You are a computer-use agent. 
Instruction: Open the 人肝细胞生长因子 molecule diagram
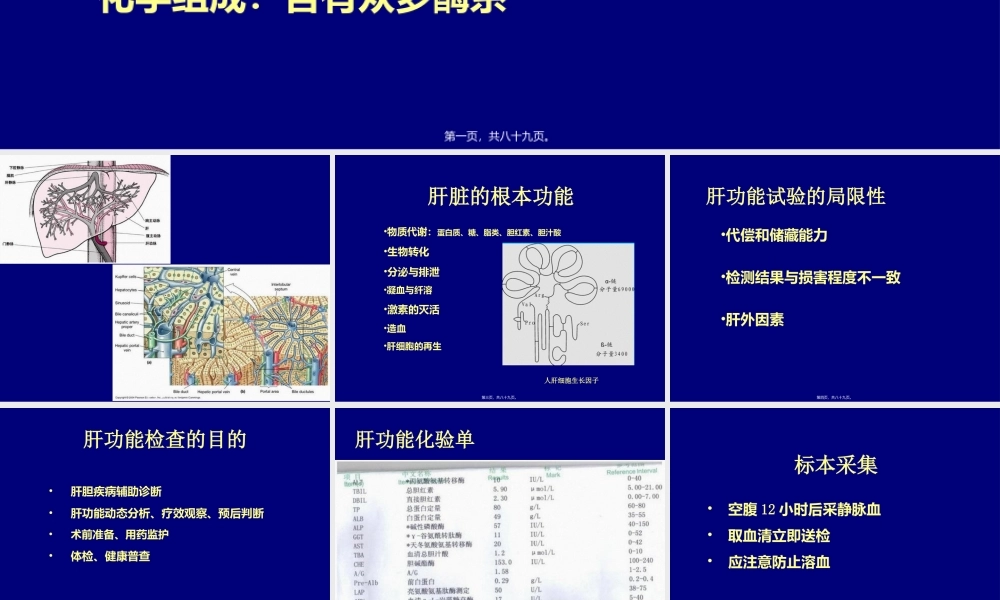click(x=566, y=305)
